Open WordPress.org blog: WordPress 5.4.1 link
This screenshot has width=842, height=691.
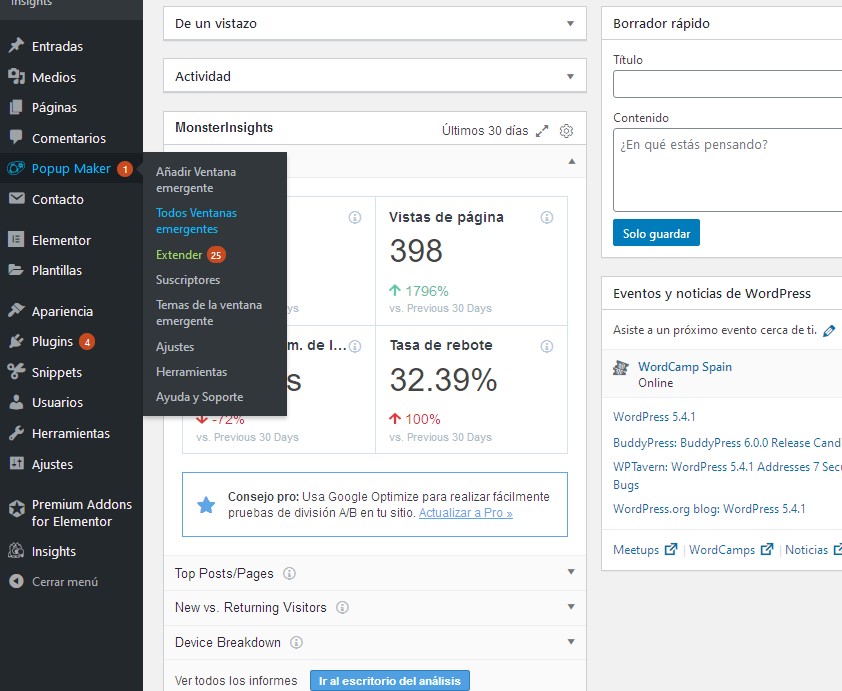[709, 508]
